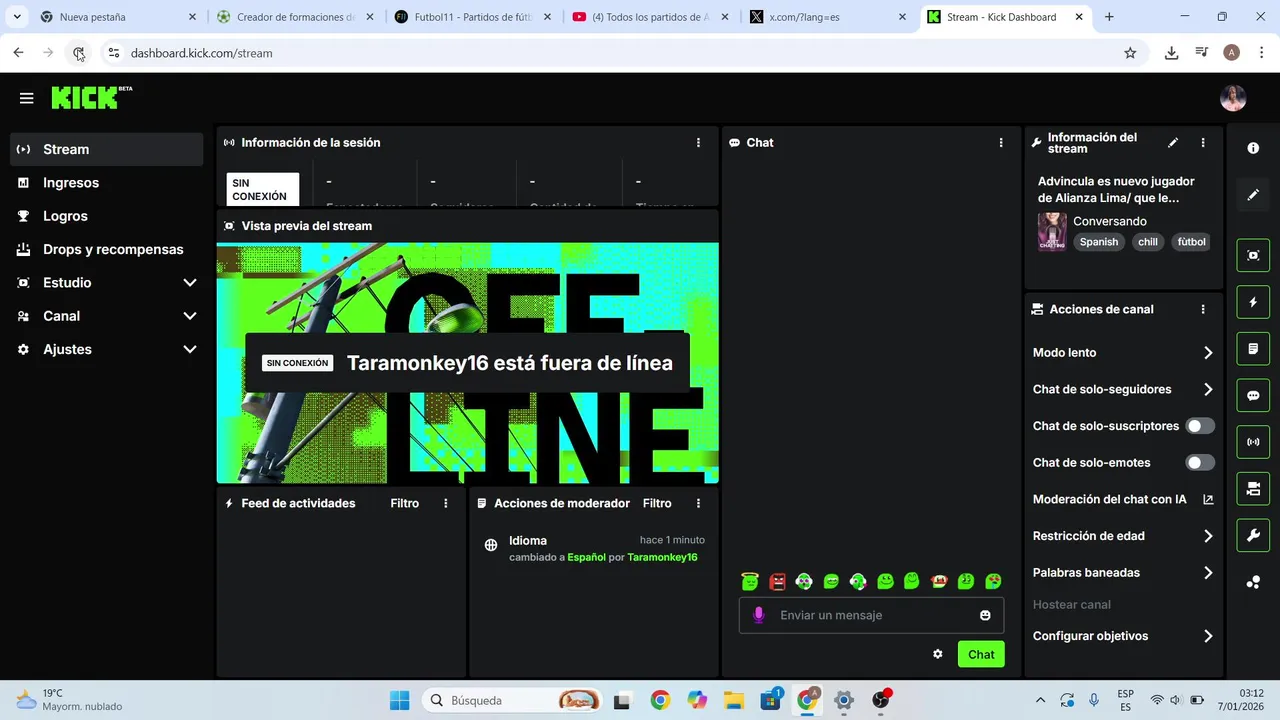
Task: Insert the angel halo emote
Action: tap(750, 581)
